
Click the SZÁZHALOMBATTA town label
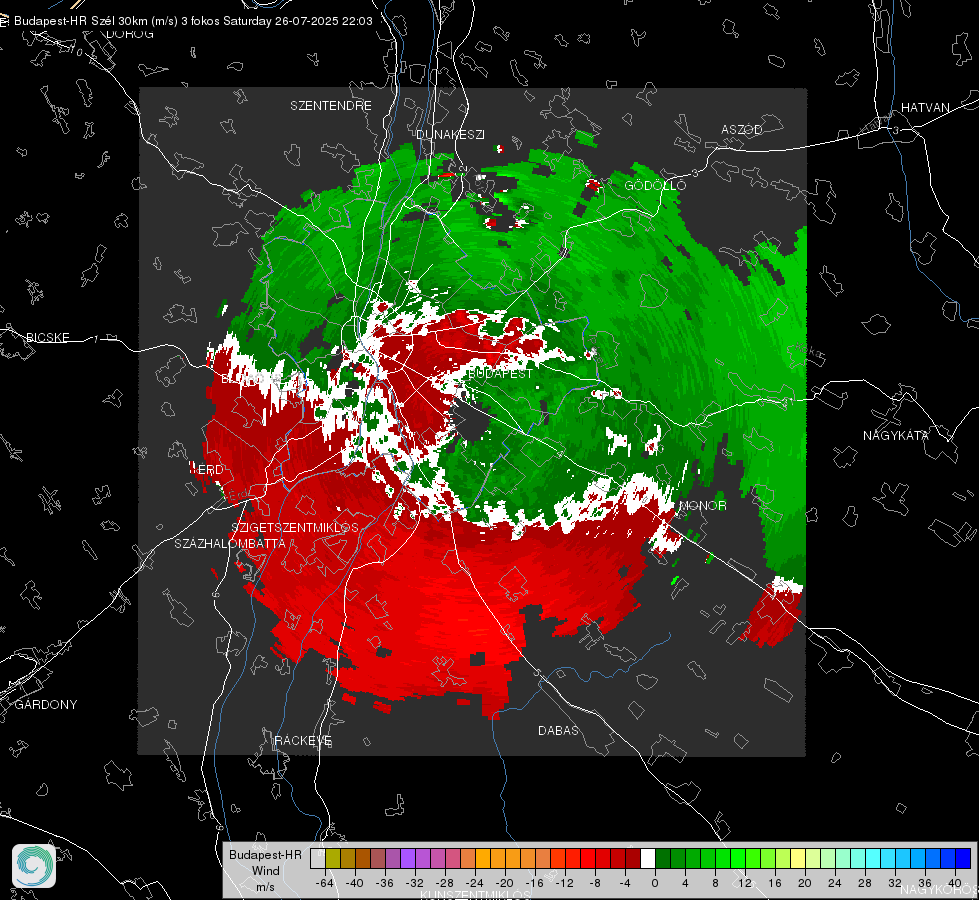pyautogui.click(x=230, y=543)
